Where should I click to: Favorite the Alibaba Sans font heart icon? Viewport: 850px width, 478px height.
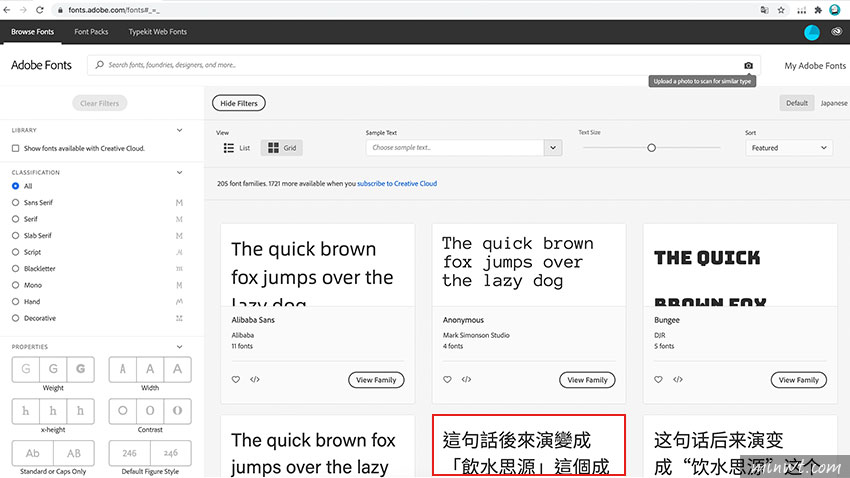(236, 379)
